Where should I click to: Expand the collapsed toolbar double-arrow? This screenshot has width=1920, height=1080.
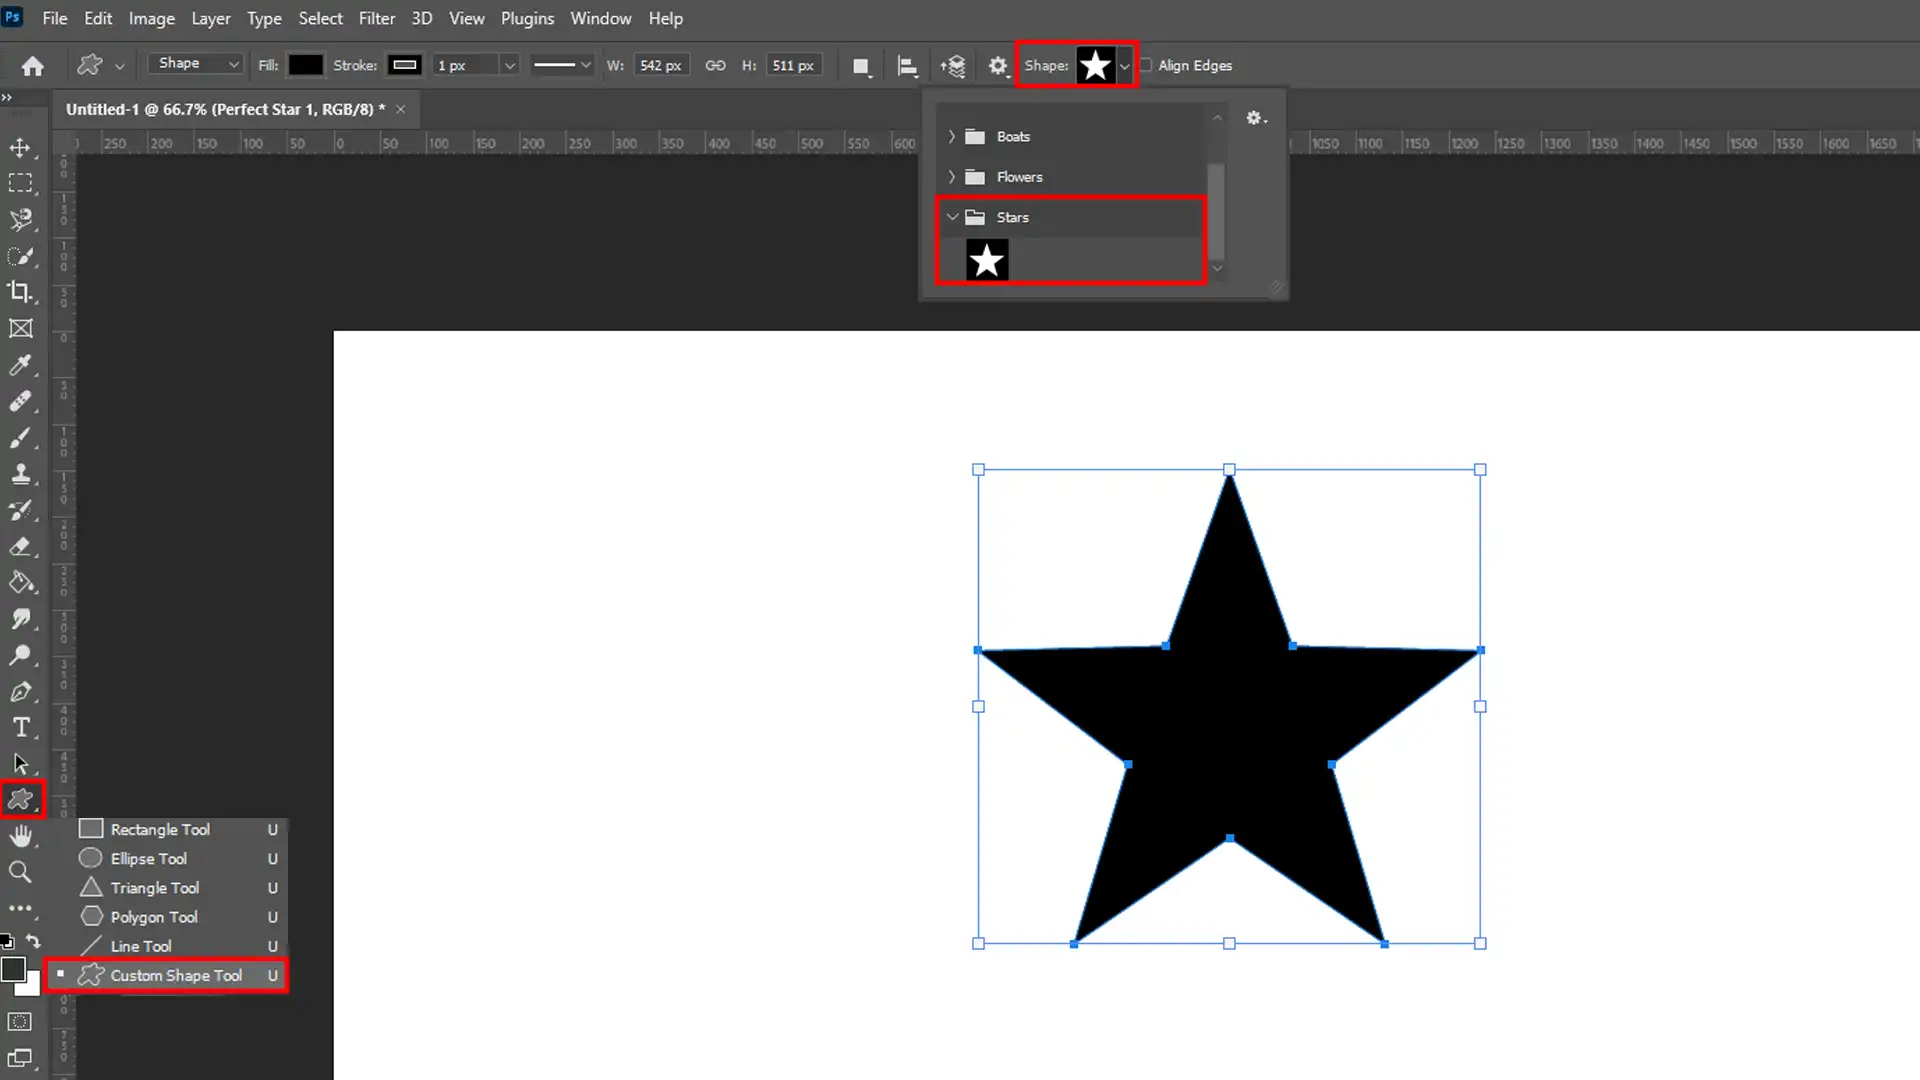[7, 97]
